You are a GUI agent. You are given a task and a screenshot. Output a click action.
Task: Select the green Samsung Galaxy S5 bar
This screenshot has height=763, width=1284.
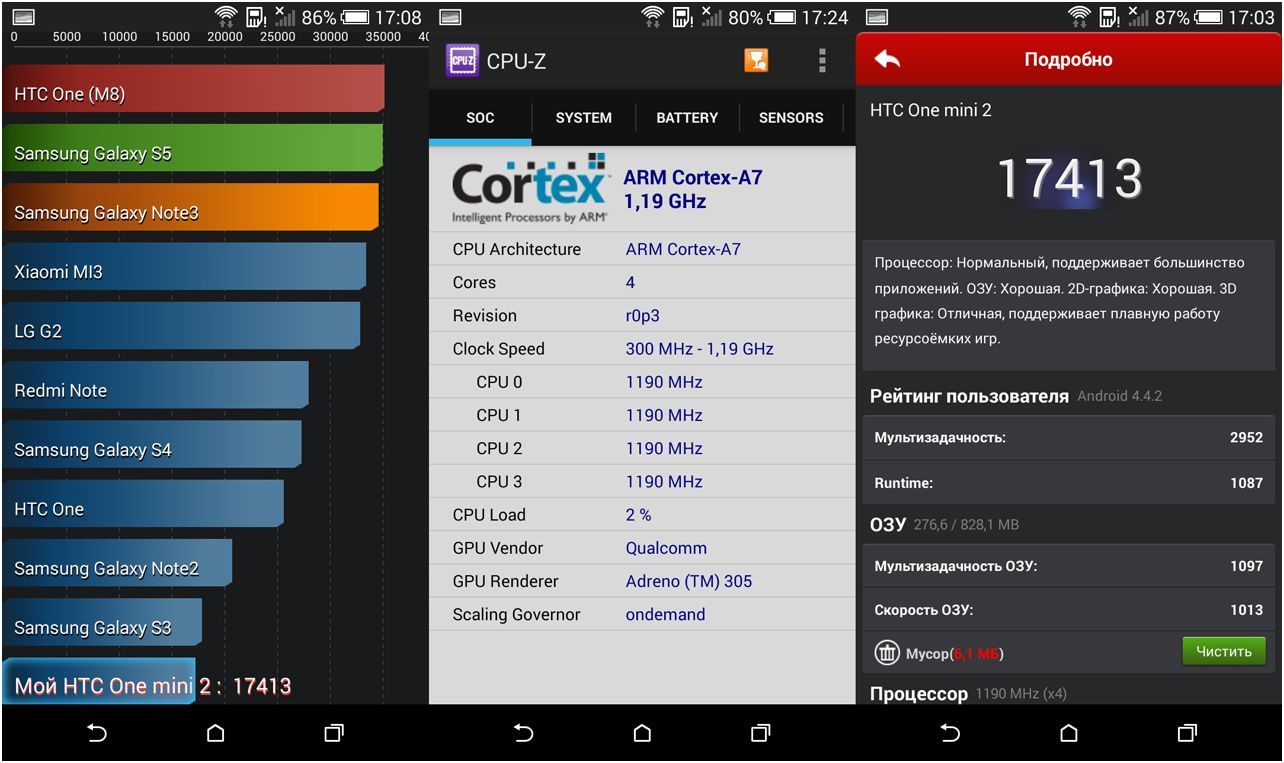(x=192, y=149)
